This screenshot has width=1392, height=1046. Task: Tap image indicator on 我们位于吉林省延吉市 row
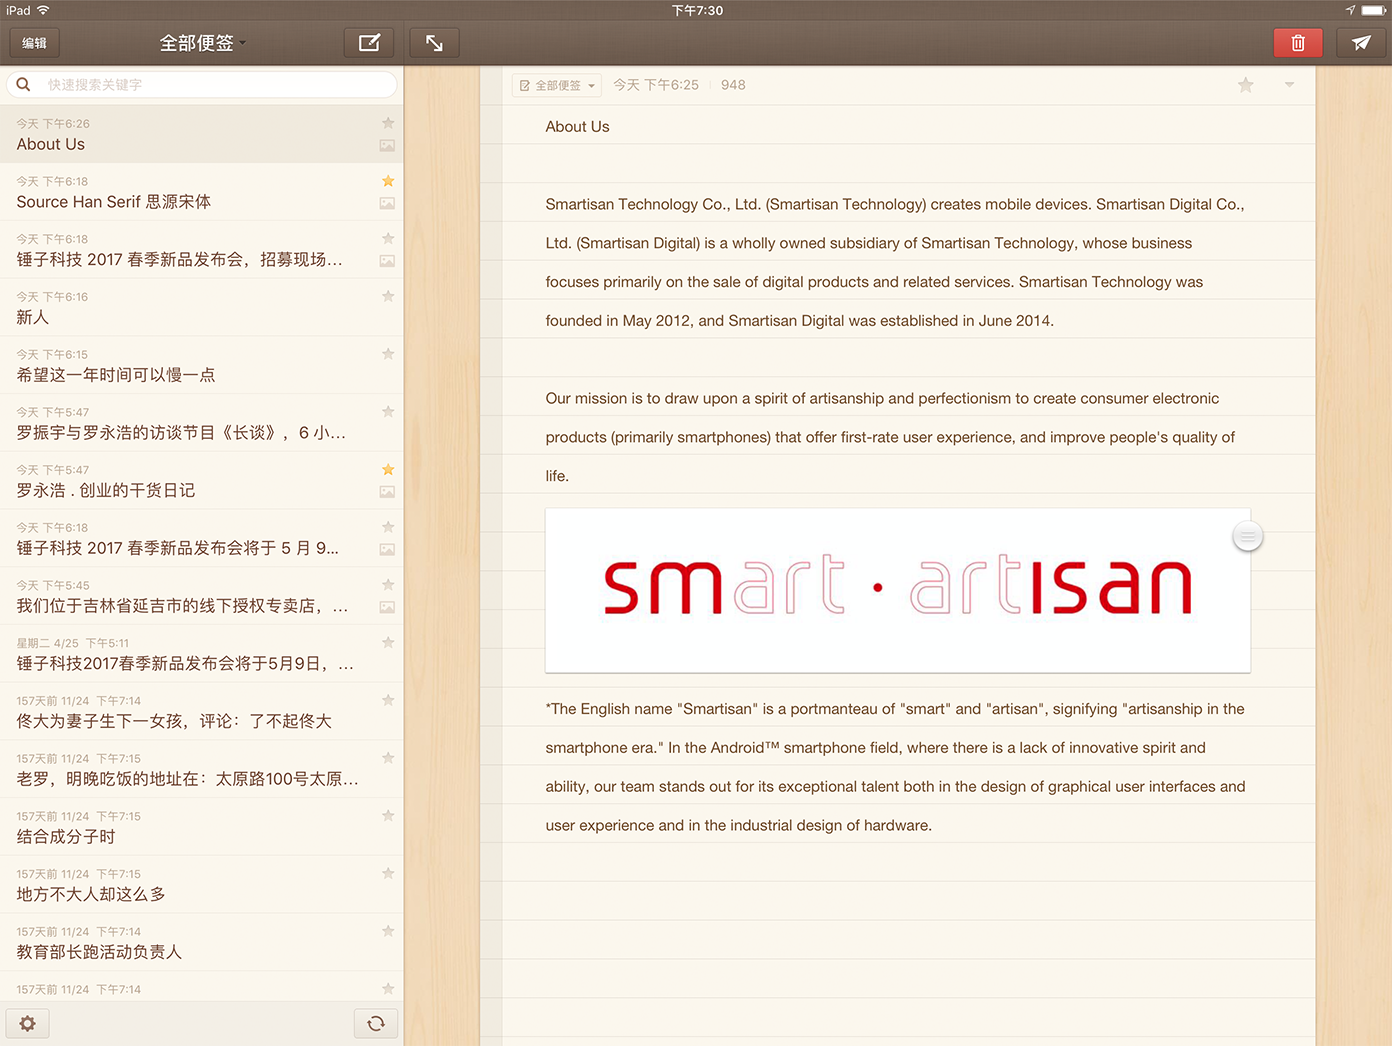coord(387,607)
